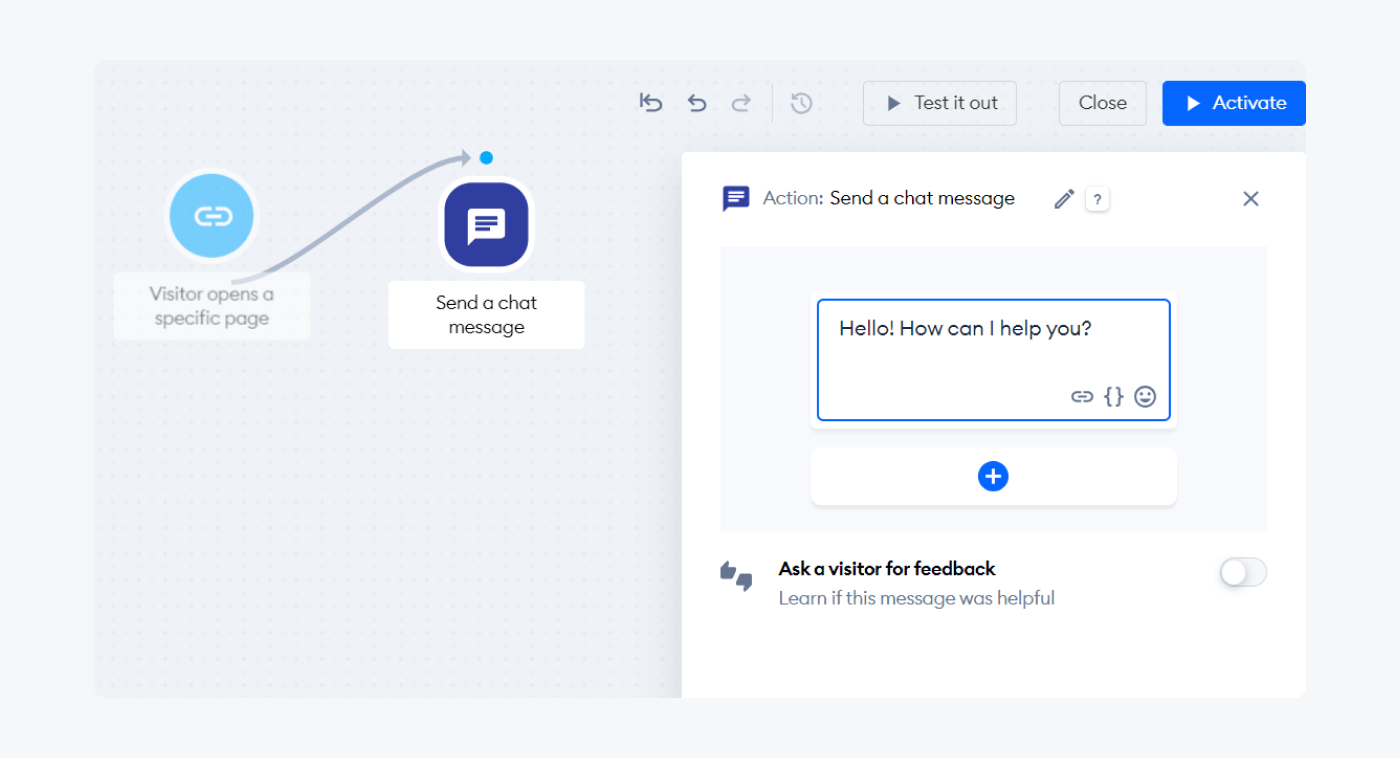Click the blue connector dot above the chat node
This screenshot has width=1400, height=758.
[x=486, y=158]
